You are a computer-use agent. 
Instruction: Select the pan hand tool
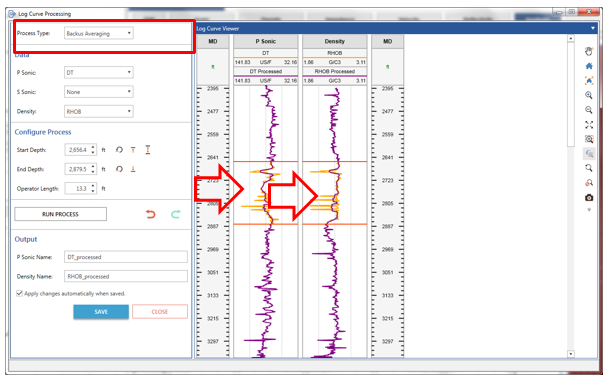[x=589, y=51]
